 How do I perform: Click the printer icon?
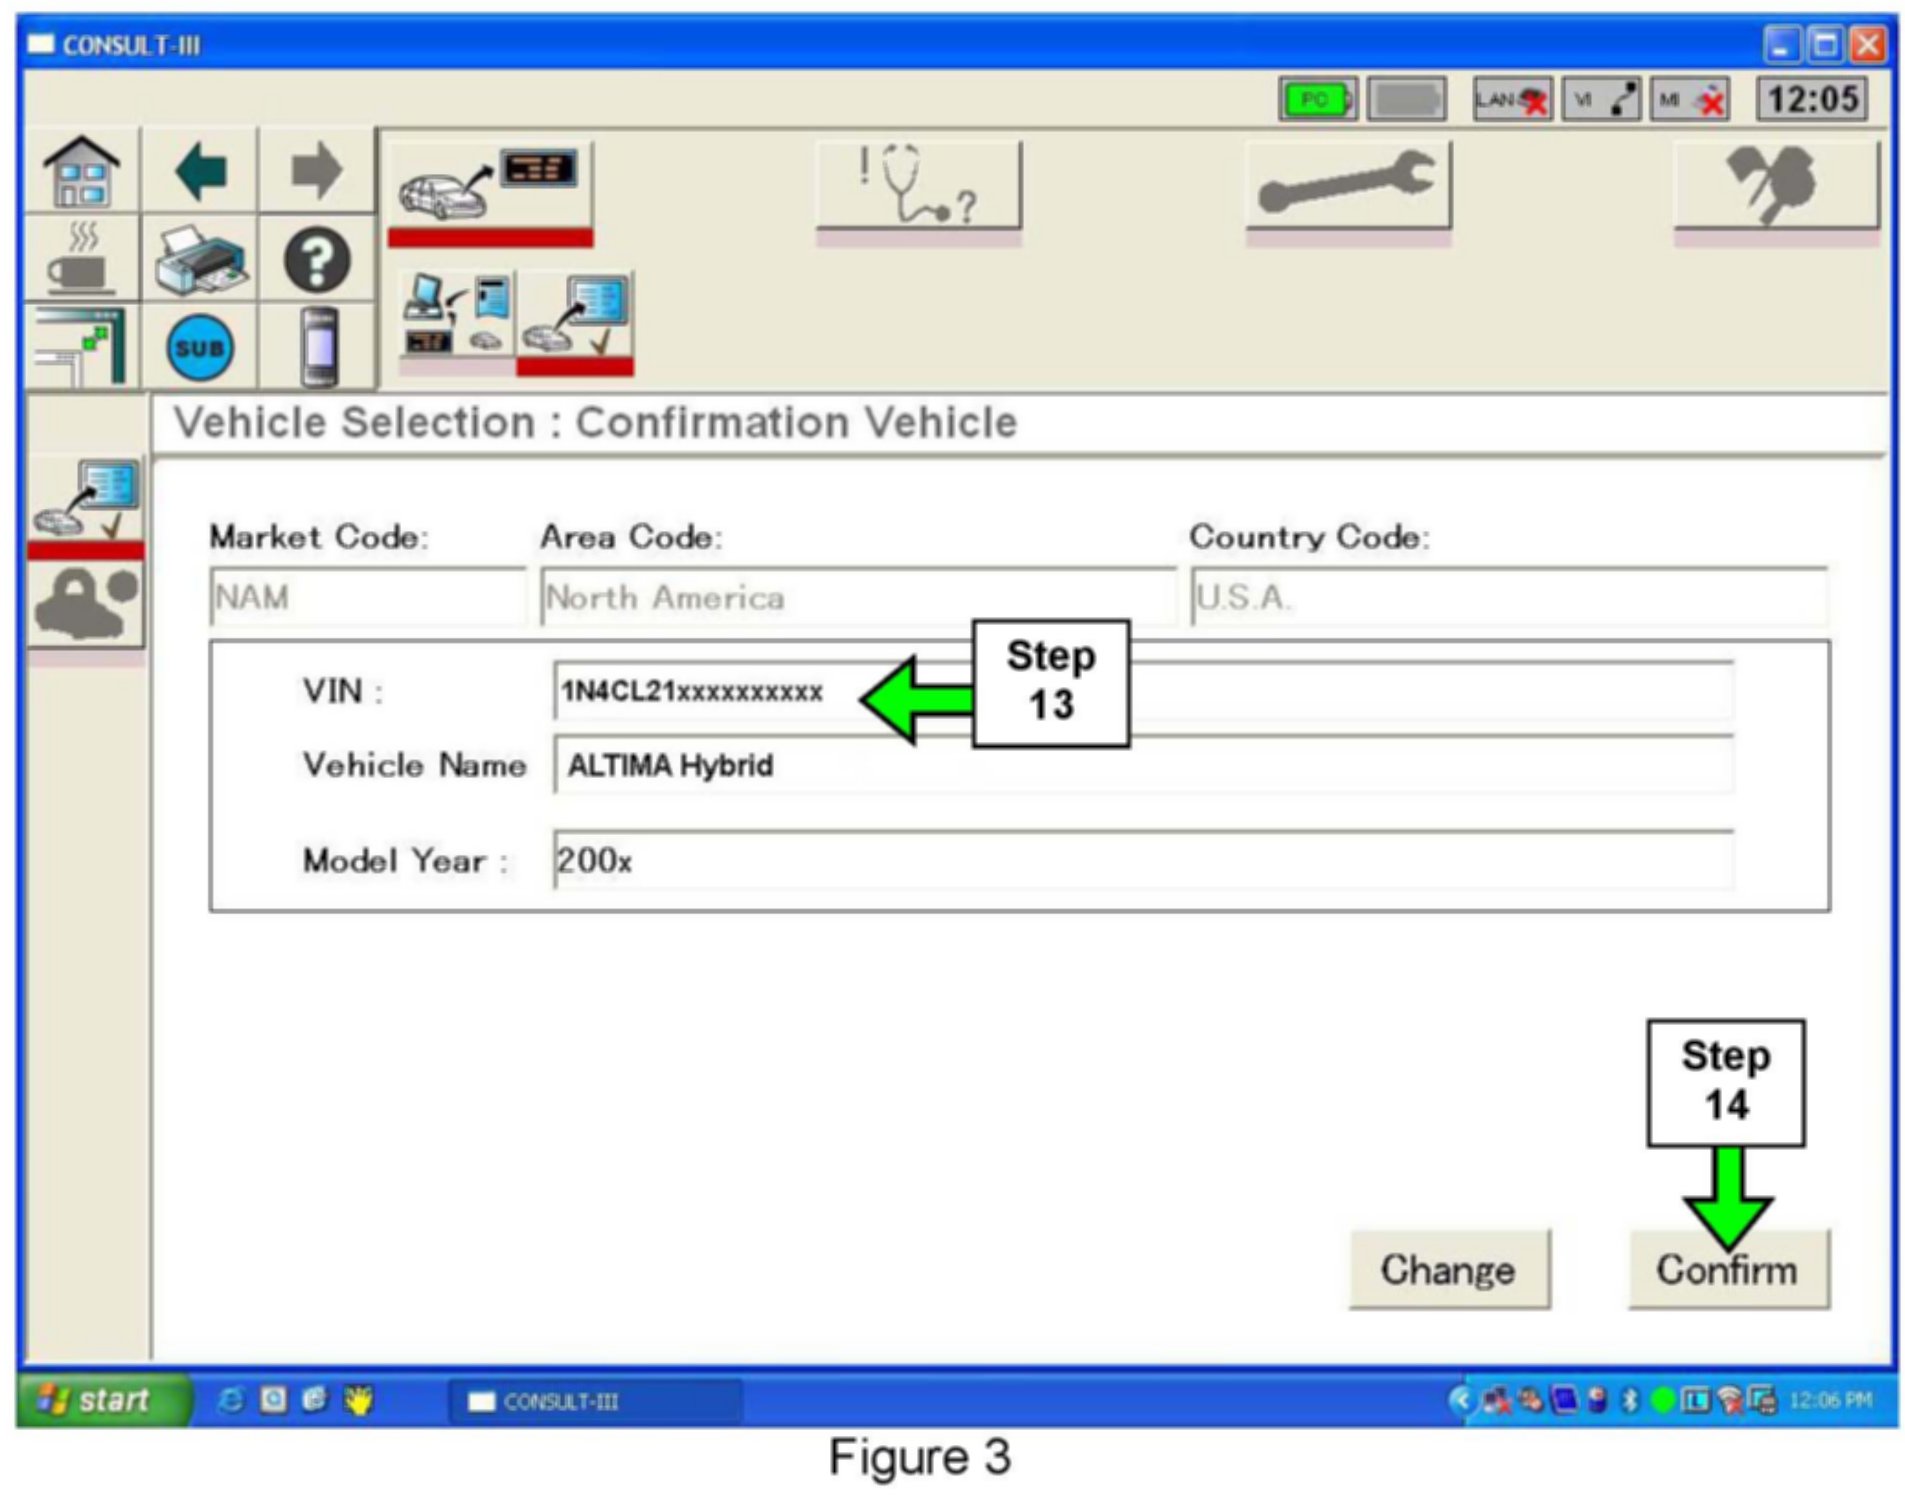[200, 259]
